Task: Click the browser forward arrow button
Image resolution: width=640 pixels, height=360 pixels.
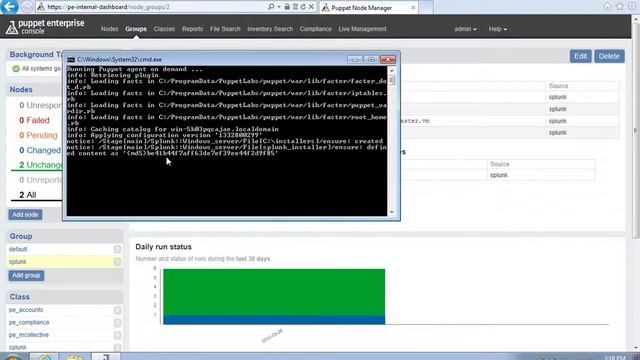Action: click(x=27, y=7)
